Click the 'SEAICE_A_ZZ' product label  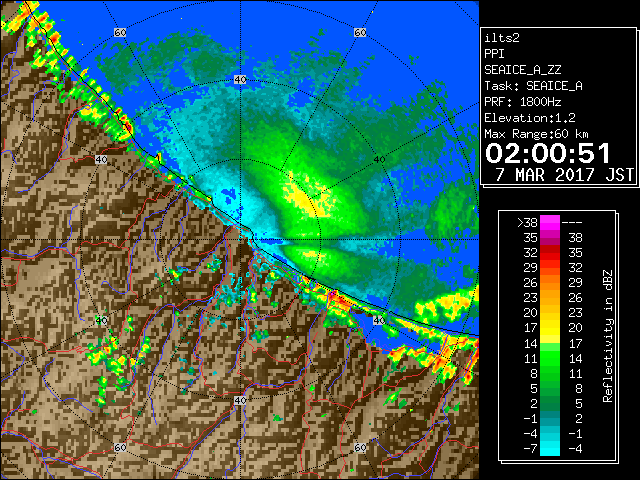[522, 70]
